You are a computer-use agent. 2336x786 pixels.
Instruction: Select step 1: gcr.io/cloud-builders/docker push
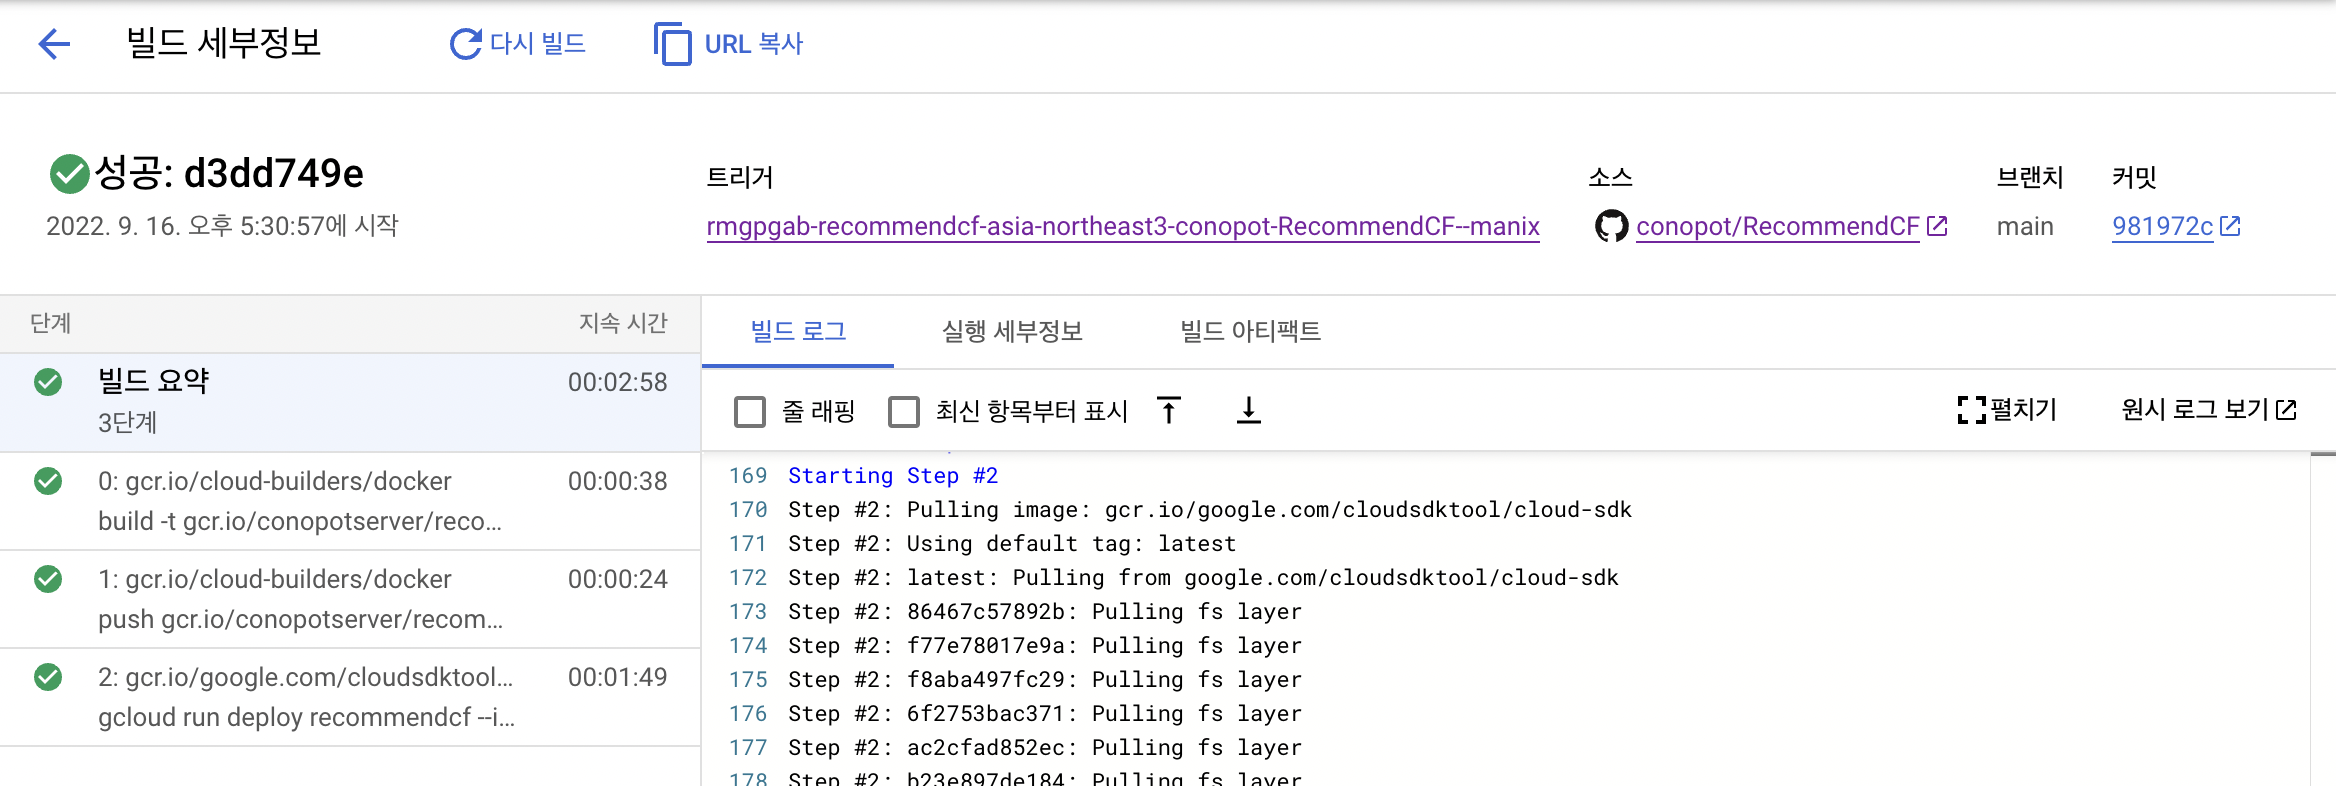(x=350, y=599)
